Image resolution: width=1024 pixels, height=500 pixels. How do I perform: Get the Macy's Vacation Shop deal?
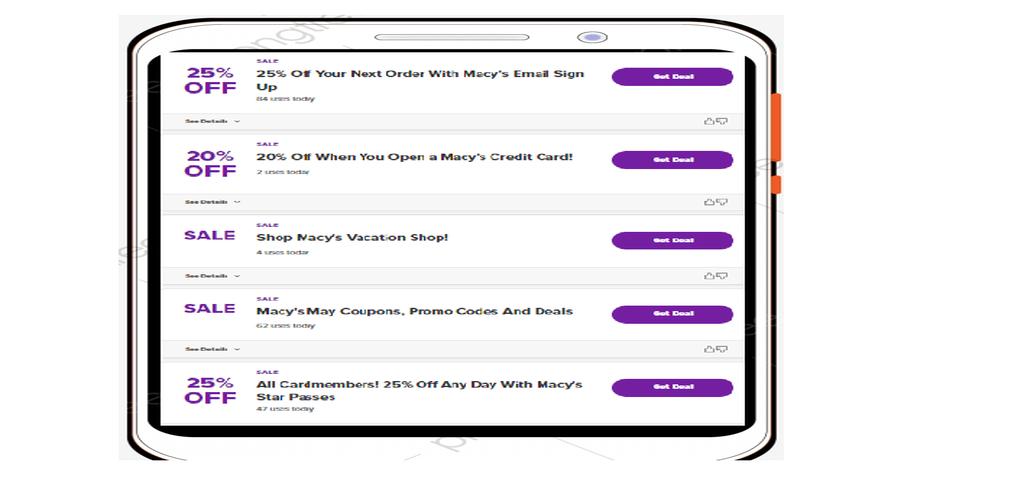coord(672,241)
